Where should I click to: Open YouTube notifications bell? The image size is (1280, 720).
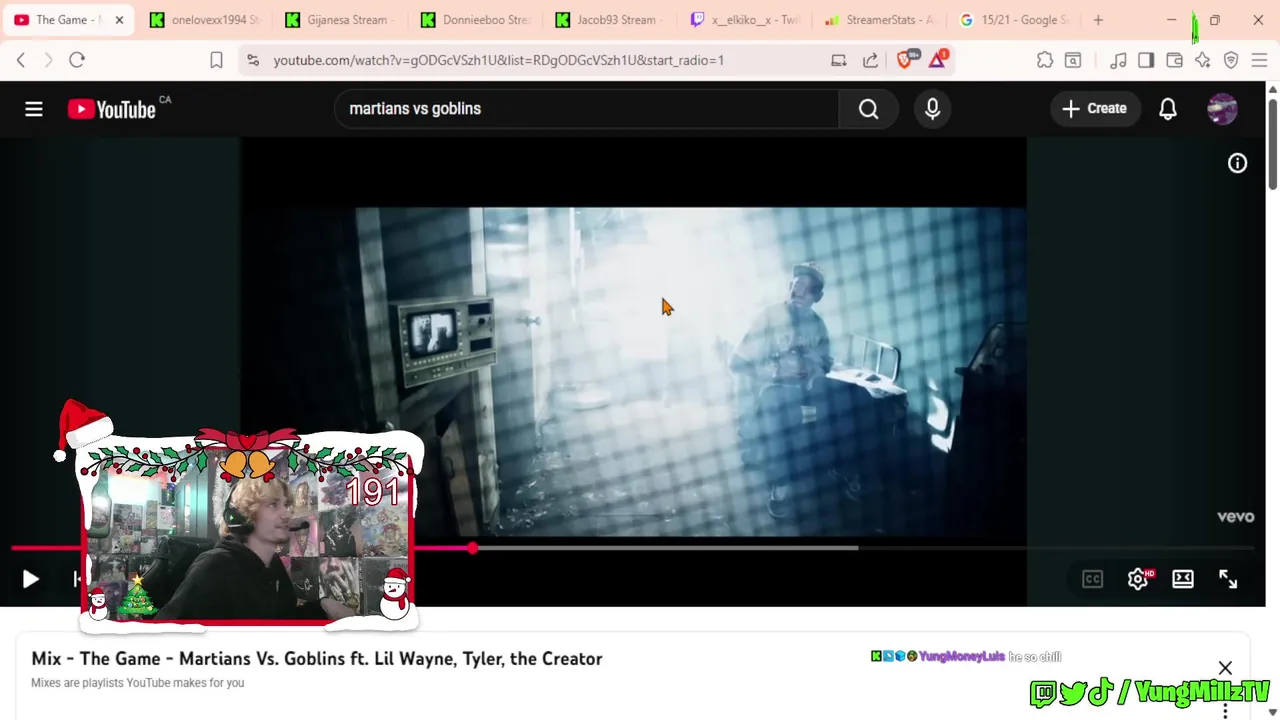pos(1167,109)
